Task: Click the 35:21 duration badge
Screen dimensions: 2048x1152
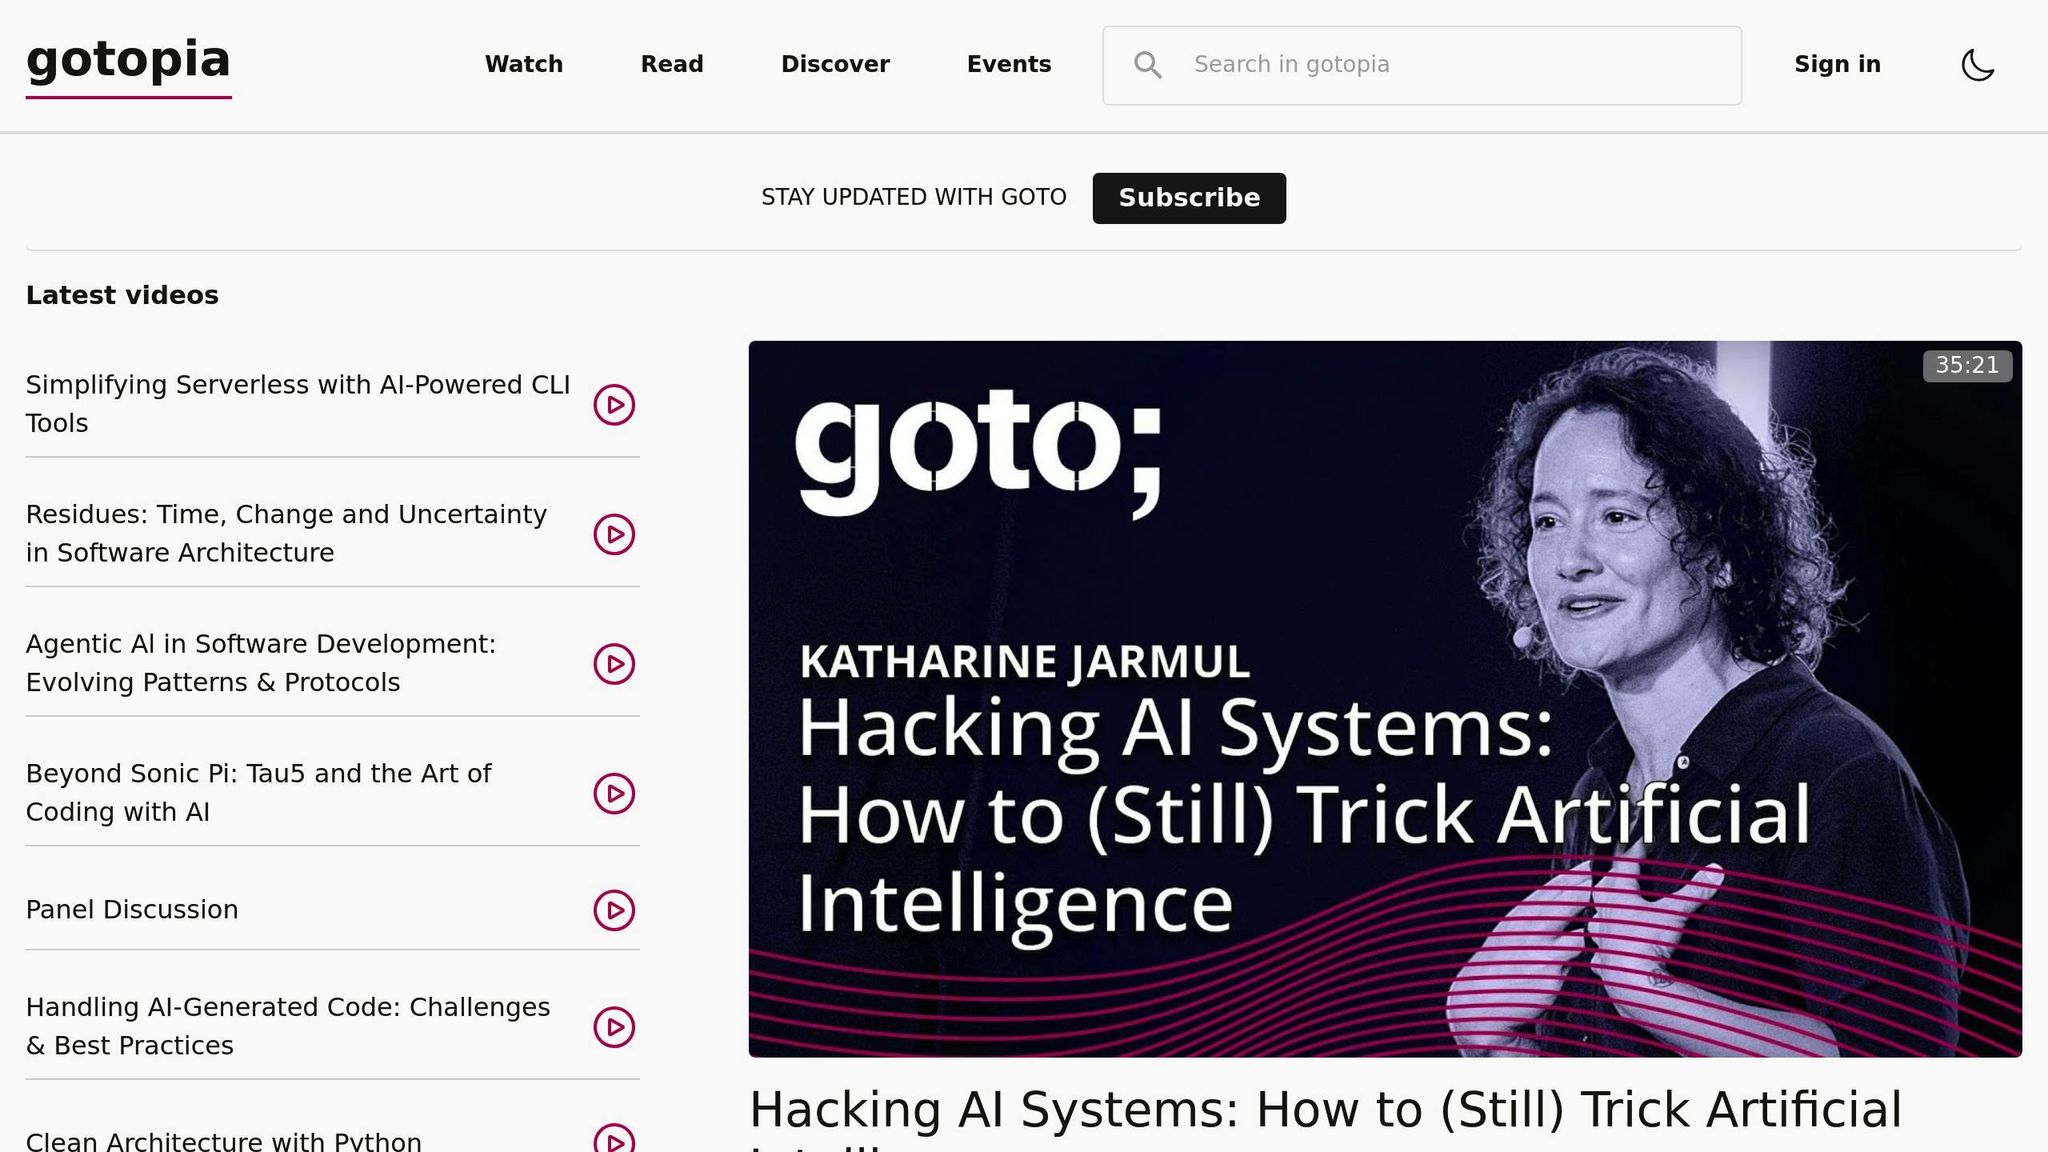Action: click(x=1967, y=366)
